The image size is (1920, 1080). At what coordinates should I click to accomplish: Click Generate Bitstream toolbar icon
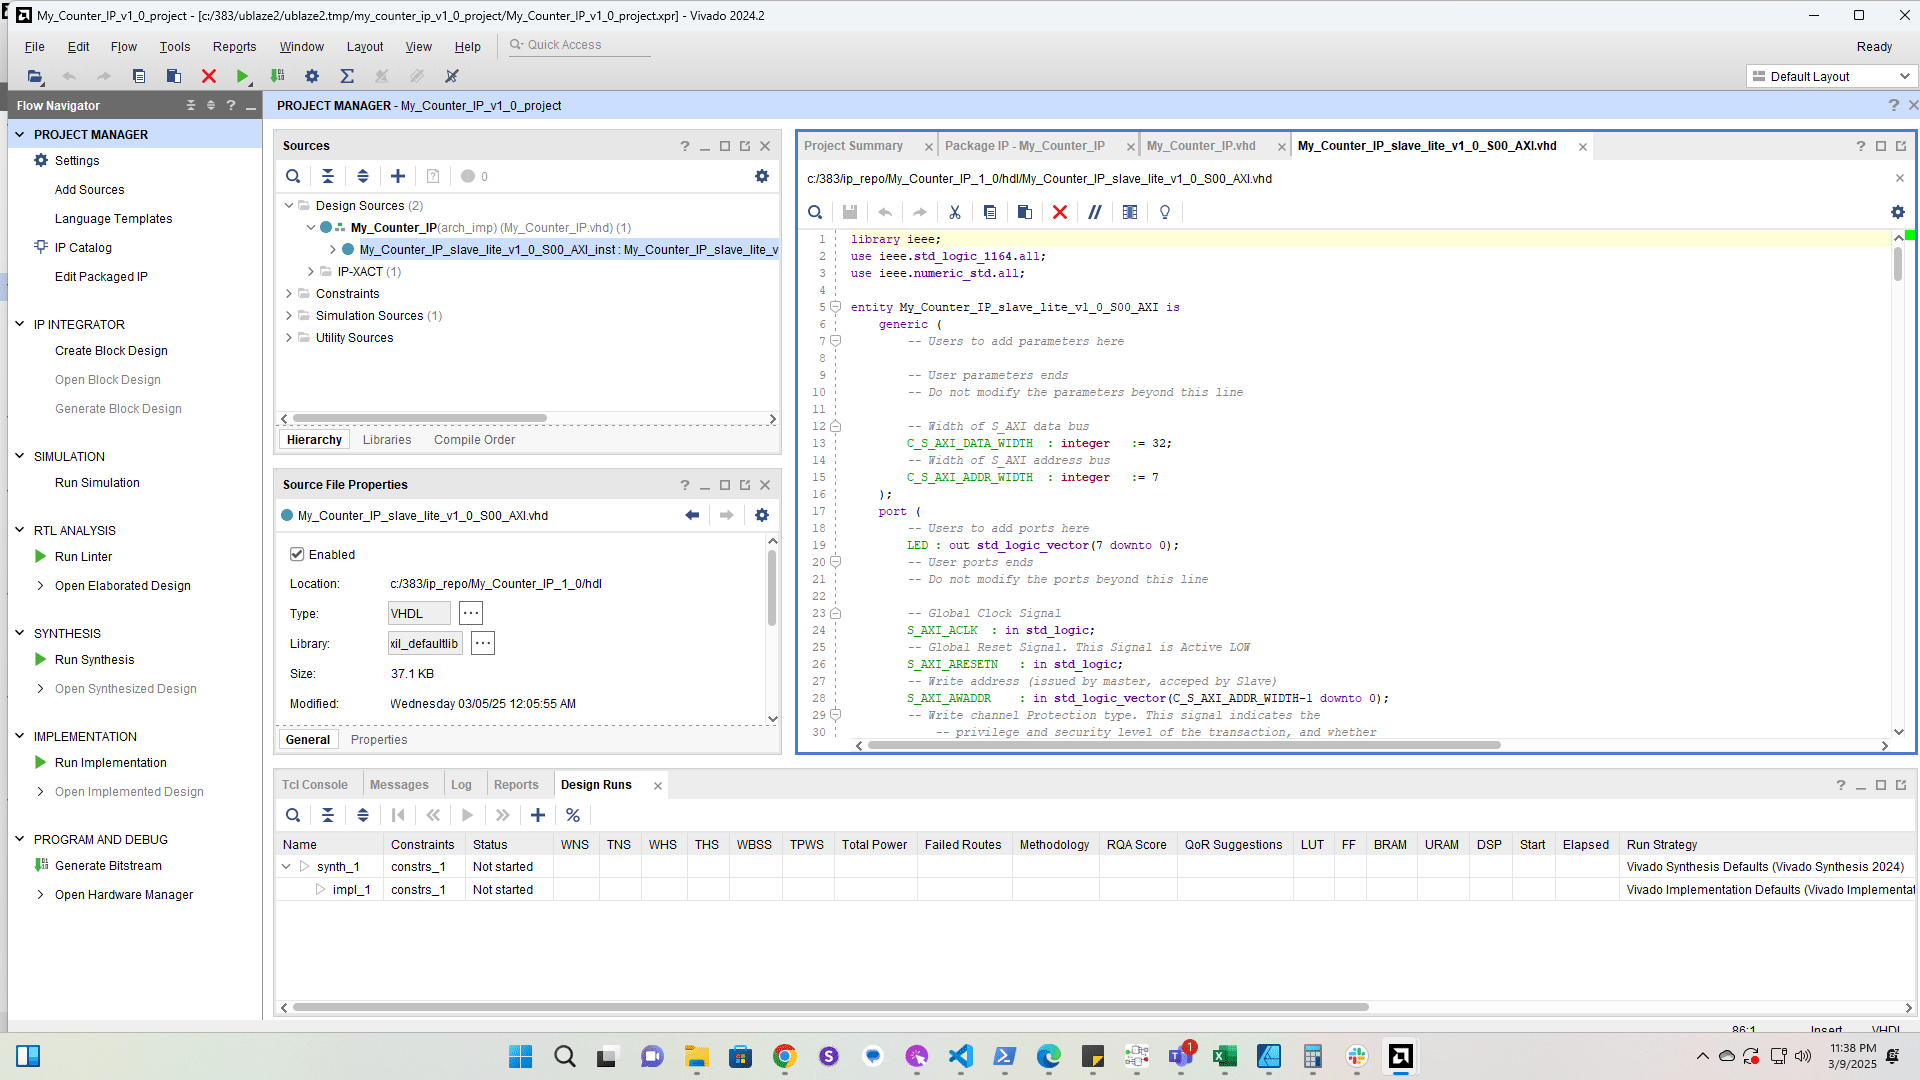278,76
